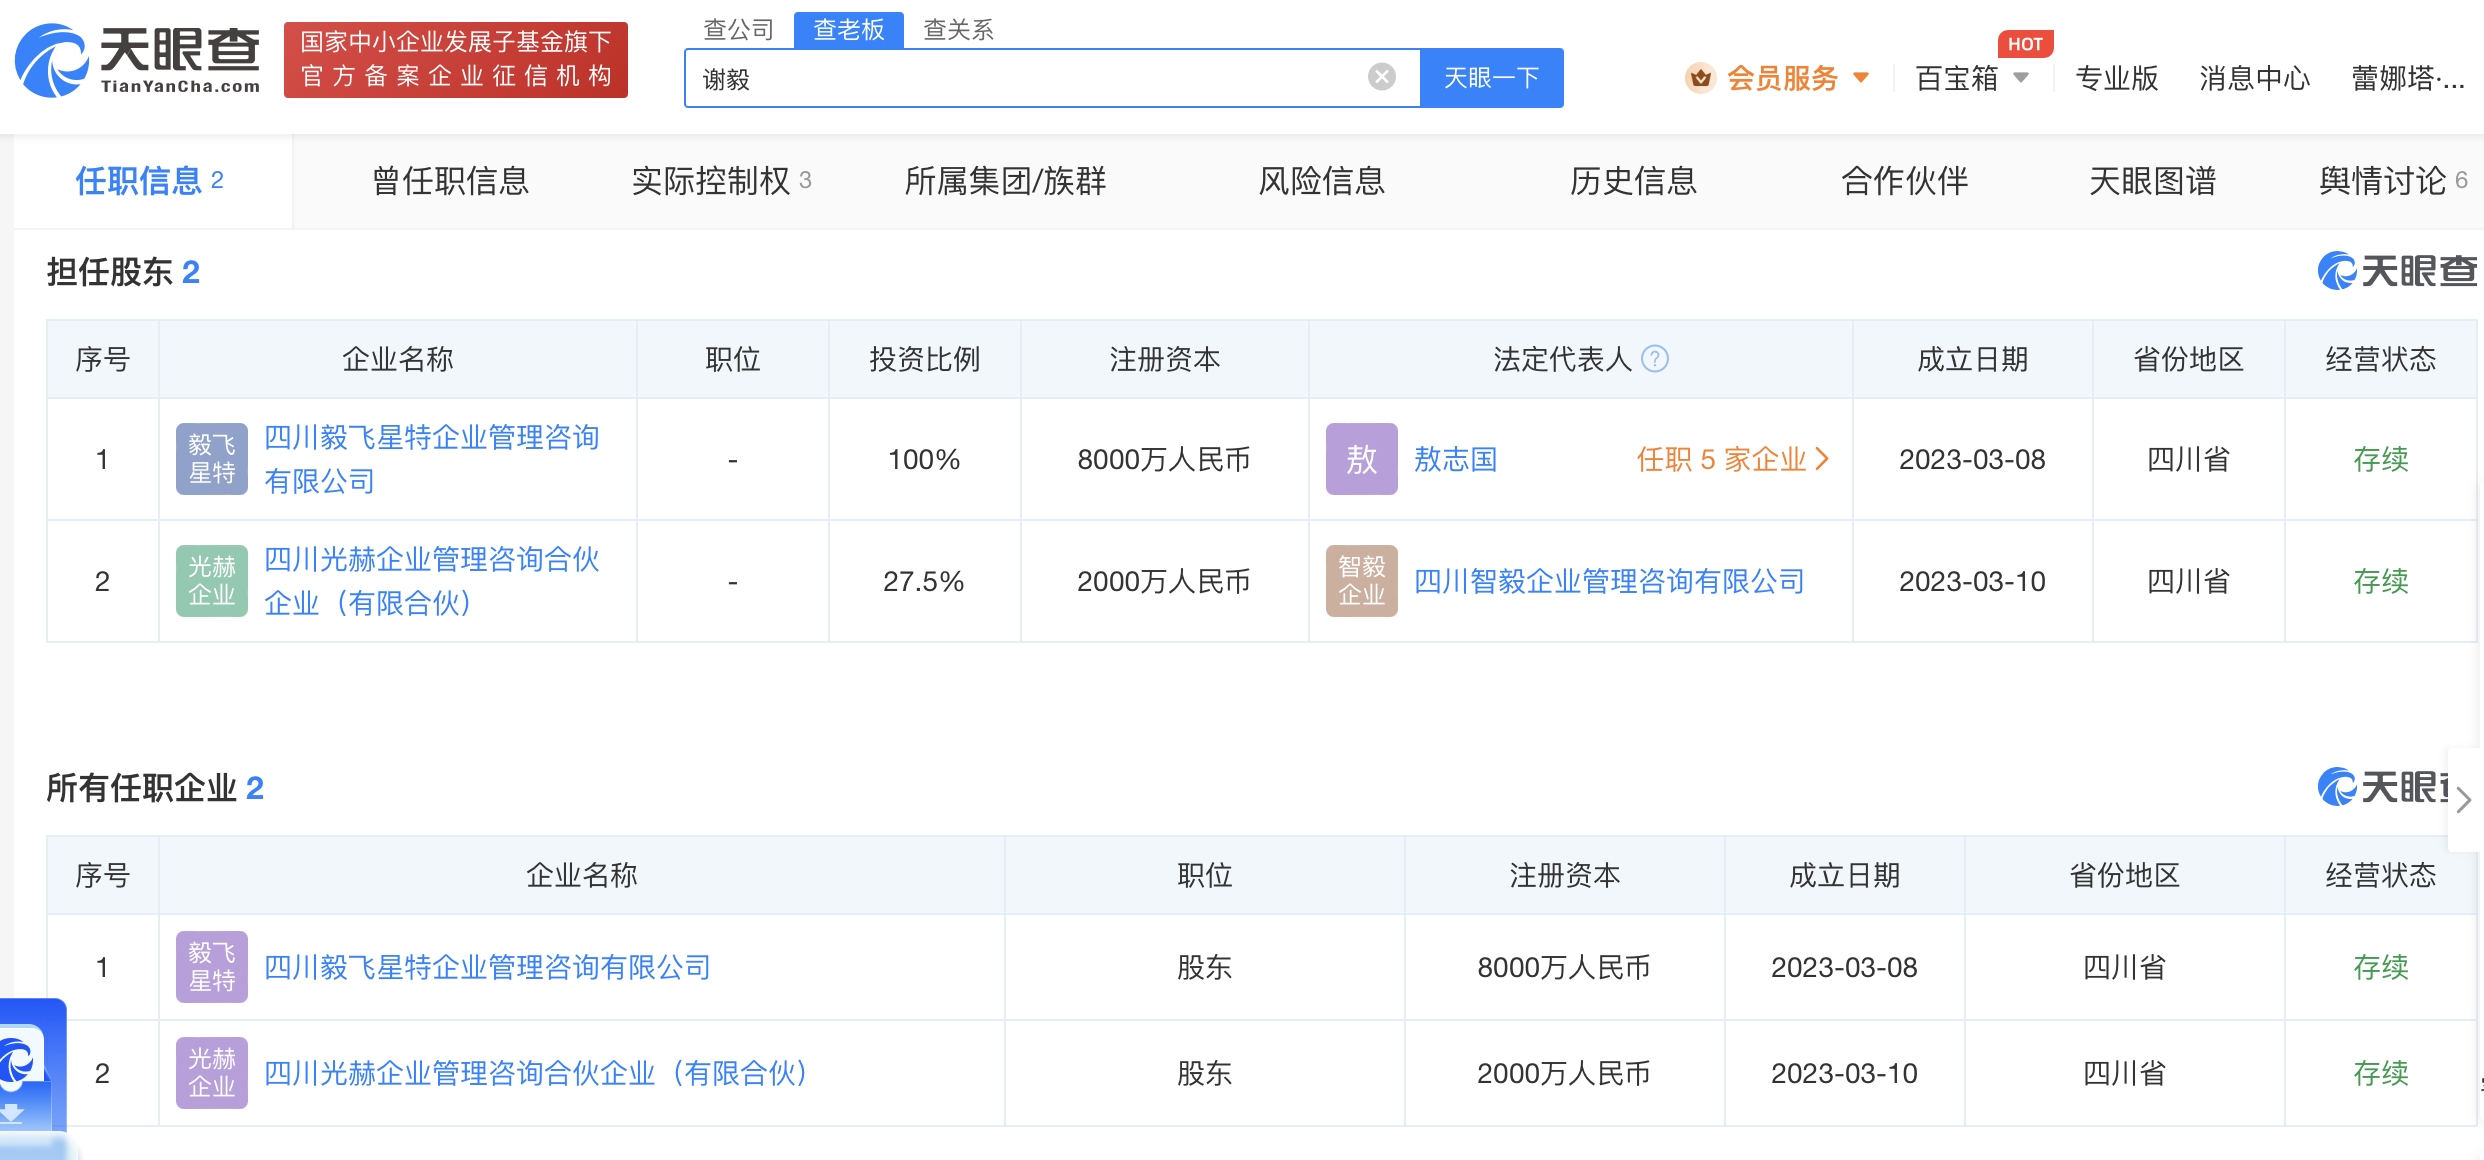Switch to 查公司 search tab
The image size is (2484, 1160).
(x=738, y=29)
